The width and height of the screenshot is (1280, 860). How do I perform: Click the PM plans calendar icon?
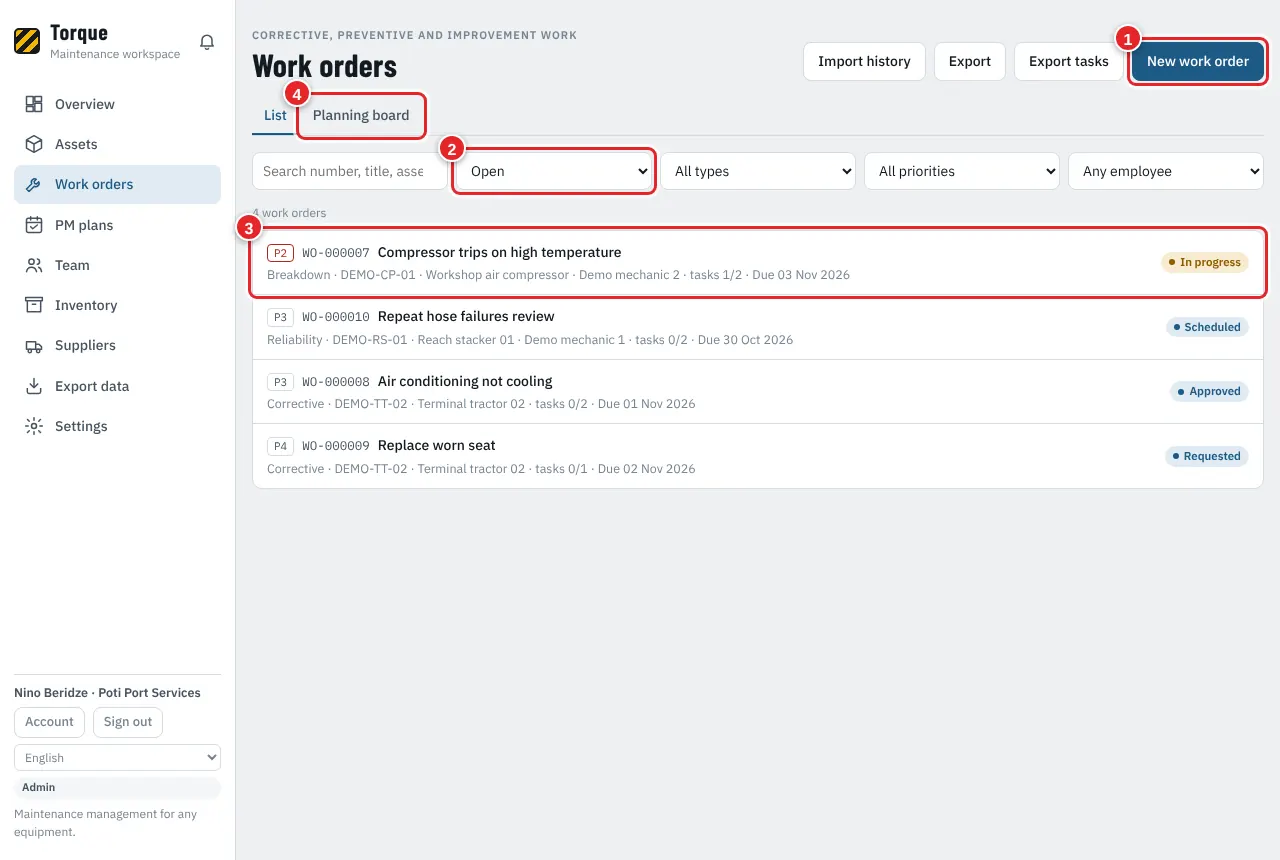pyautogui.click(x=34, y=225)
